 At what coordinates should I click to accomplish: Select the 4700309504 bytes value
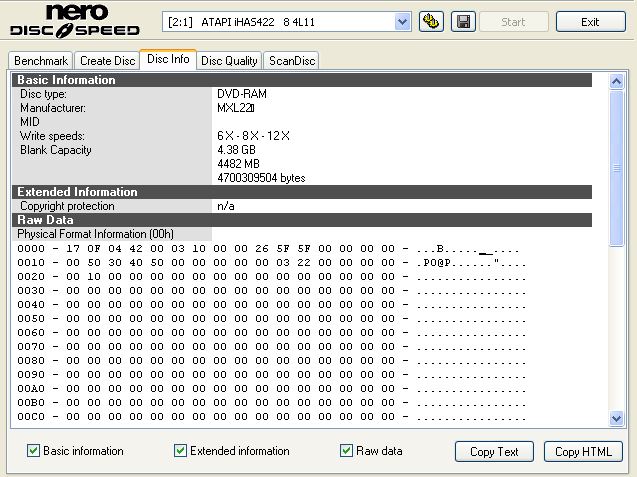(x=261, y=178)
